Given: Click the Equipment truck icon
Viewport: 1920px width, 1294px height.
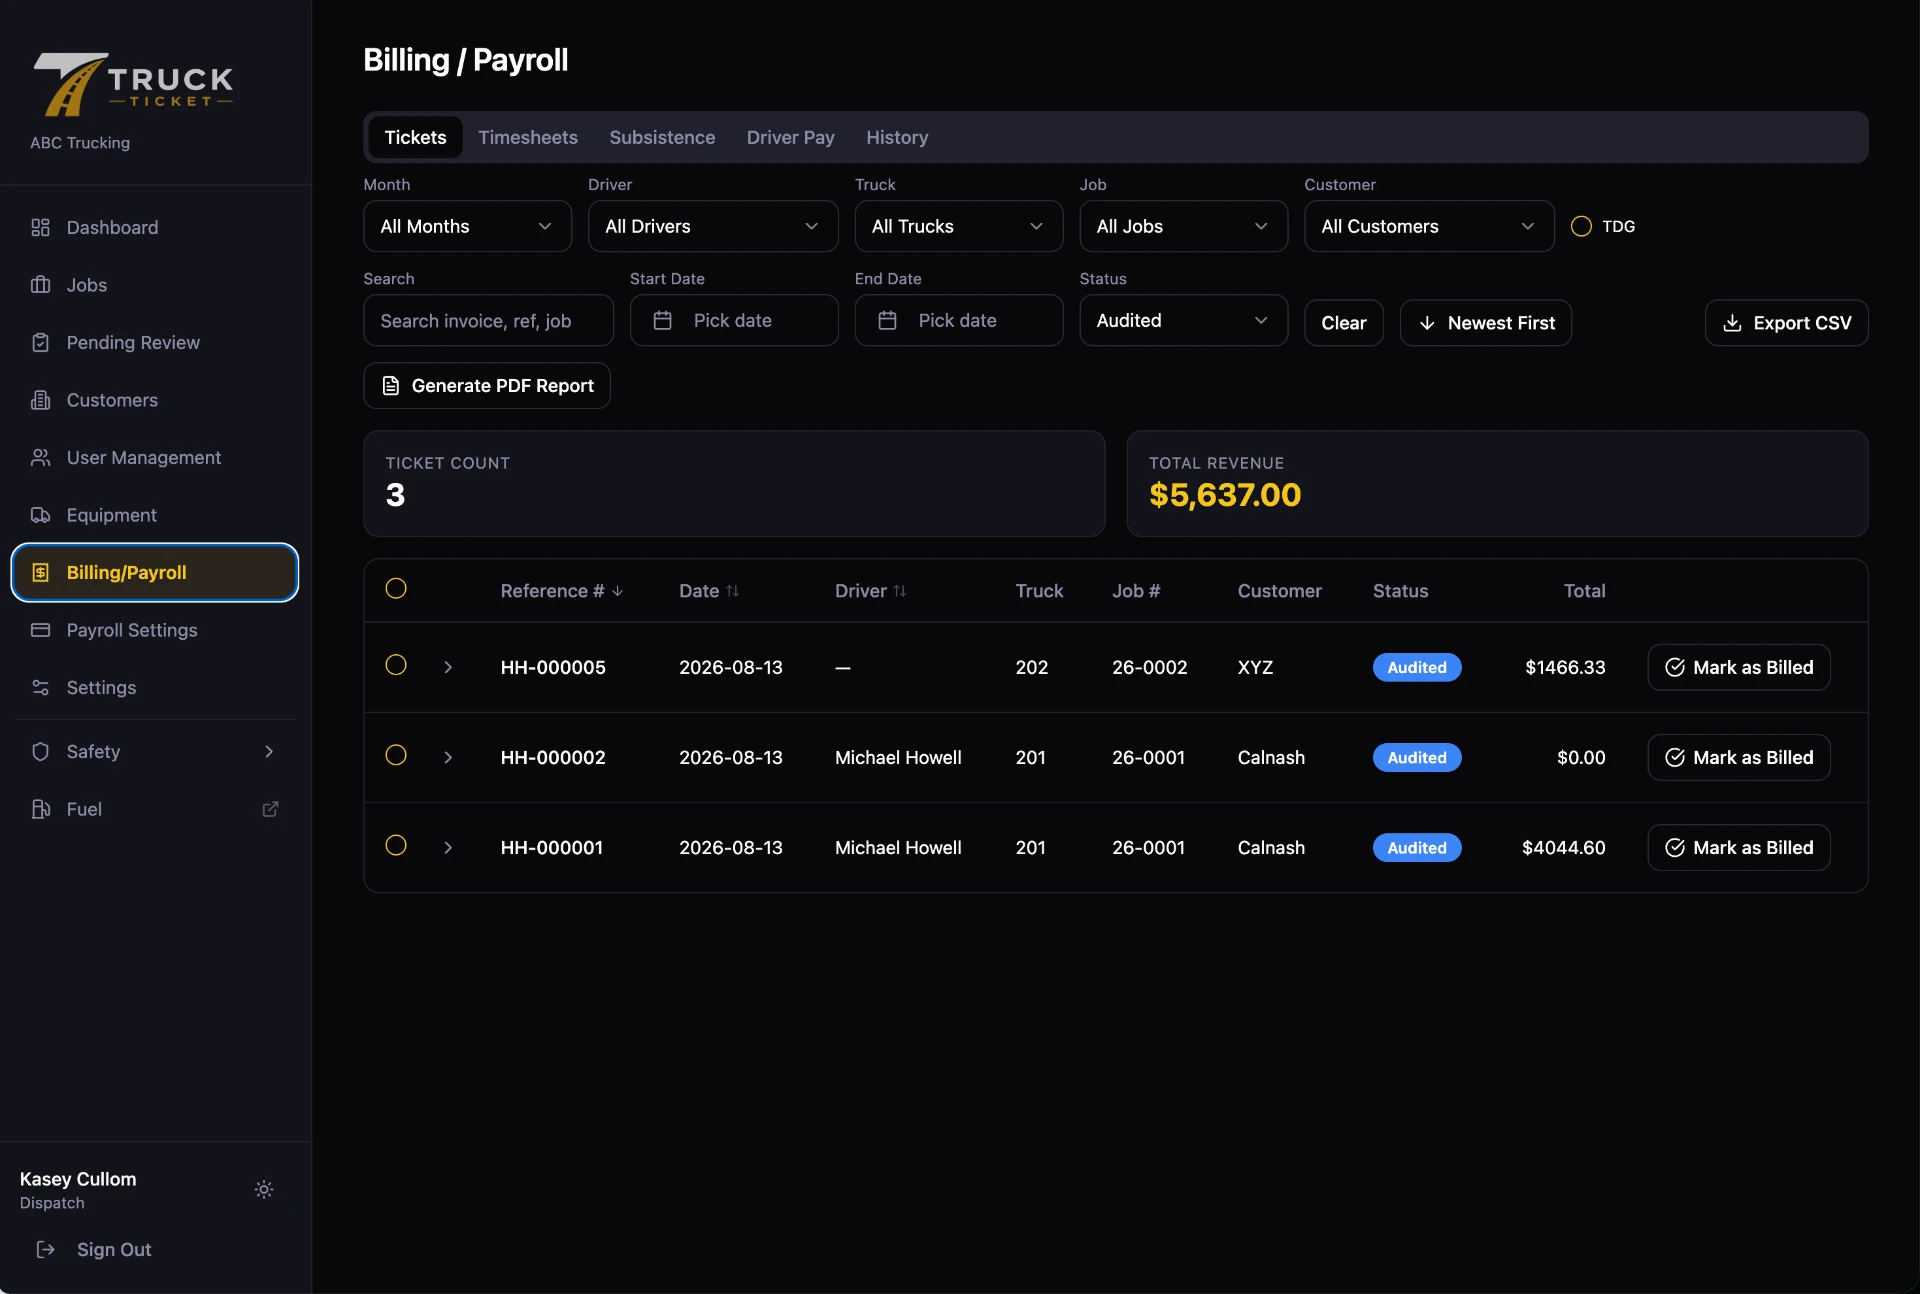Looking at the screenshot, I should (x=40, y=515).
